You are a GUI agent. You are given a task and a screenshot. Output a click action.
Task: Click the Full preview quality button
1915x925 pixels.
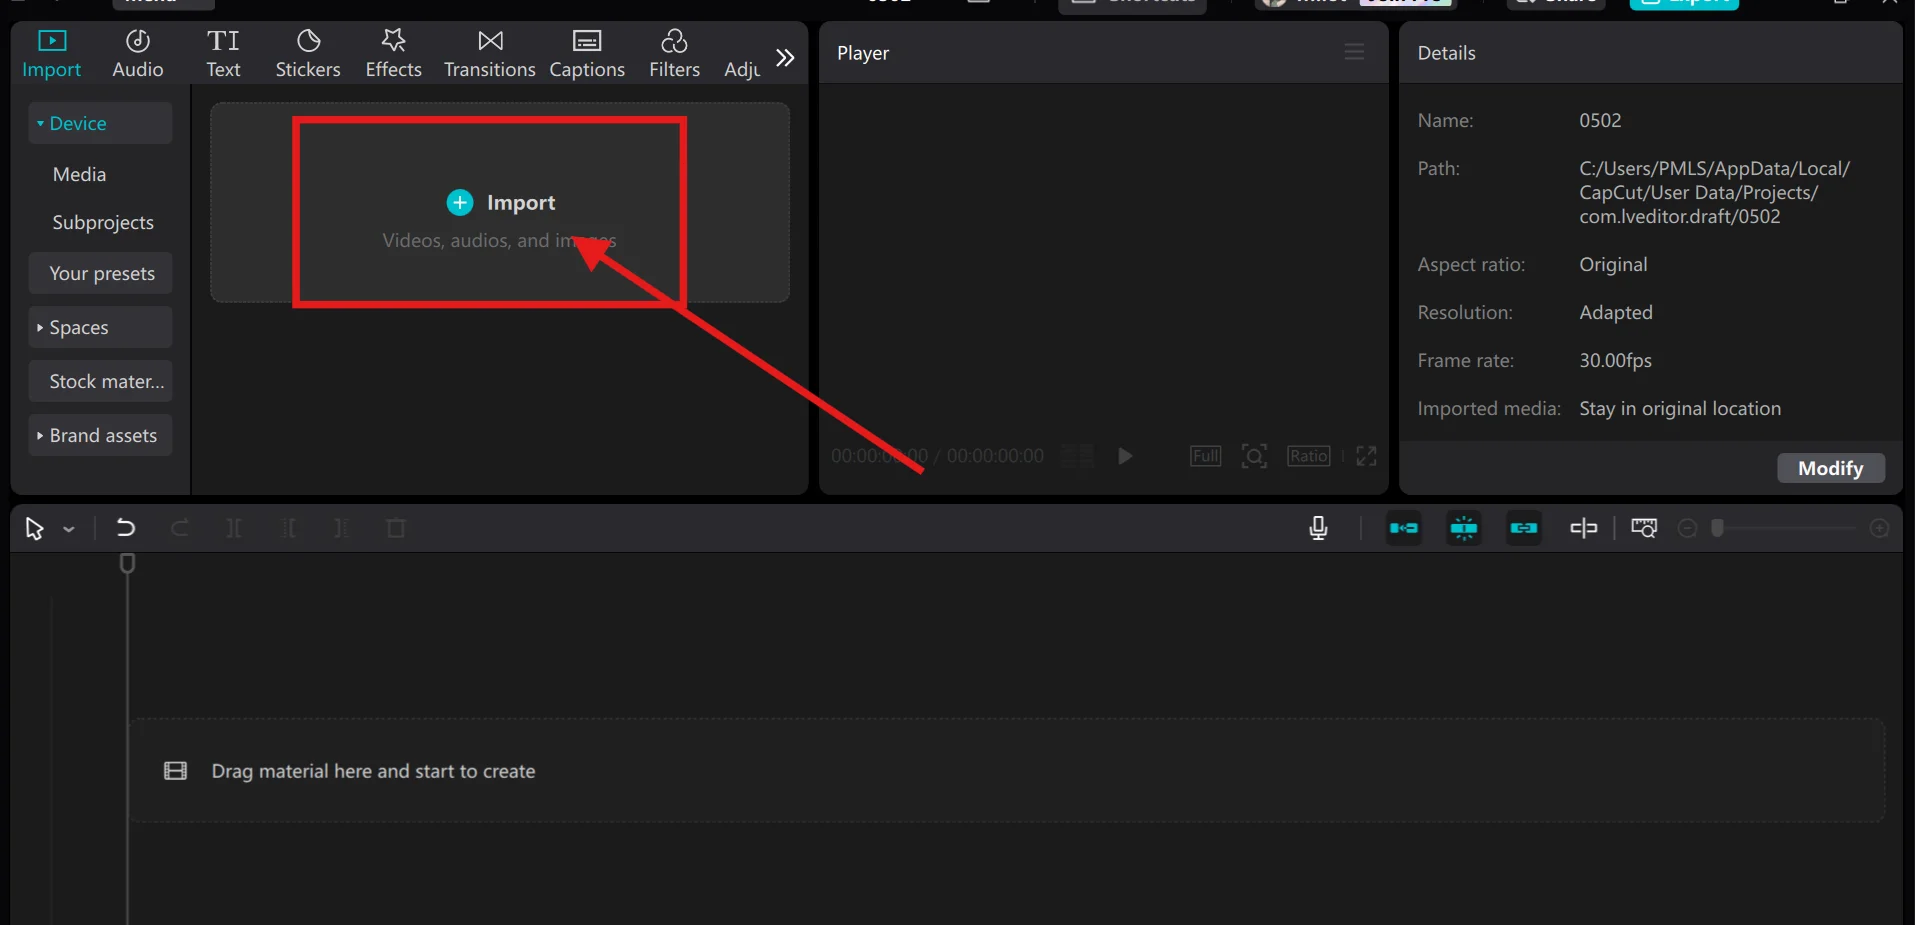(1206, 456)
